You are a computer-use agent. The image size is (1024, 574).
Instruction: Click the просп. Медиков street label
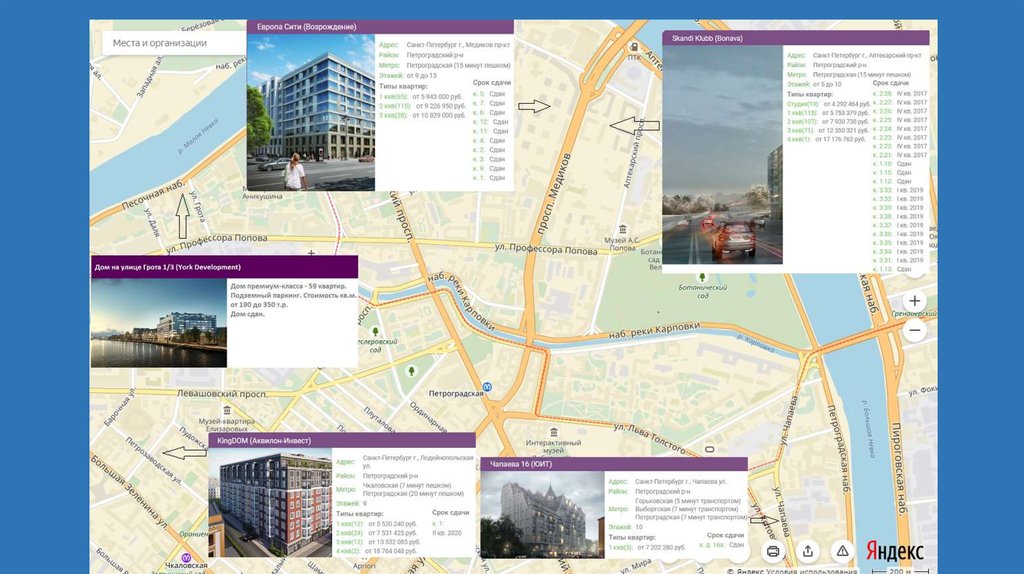click(552, 194)
